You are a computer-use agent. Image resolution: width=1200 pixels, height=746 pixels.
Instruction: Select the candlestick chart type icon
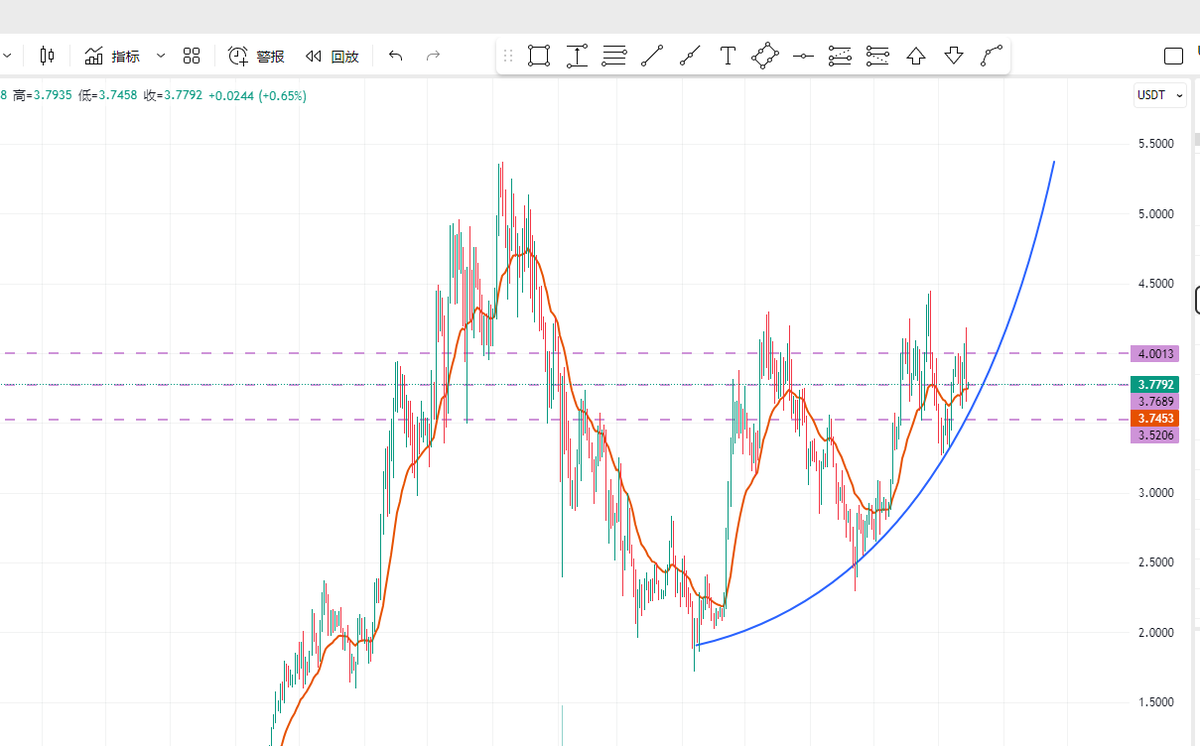pos(46,56)
